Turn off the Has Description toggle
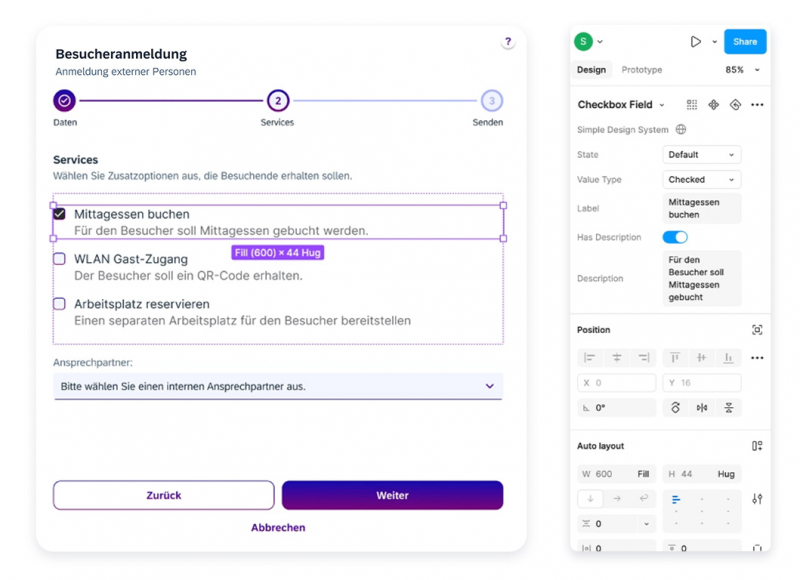Image resolution: width=800 pixels, height=580 pixels. pyautogui.click(x=675, y=237)
